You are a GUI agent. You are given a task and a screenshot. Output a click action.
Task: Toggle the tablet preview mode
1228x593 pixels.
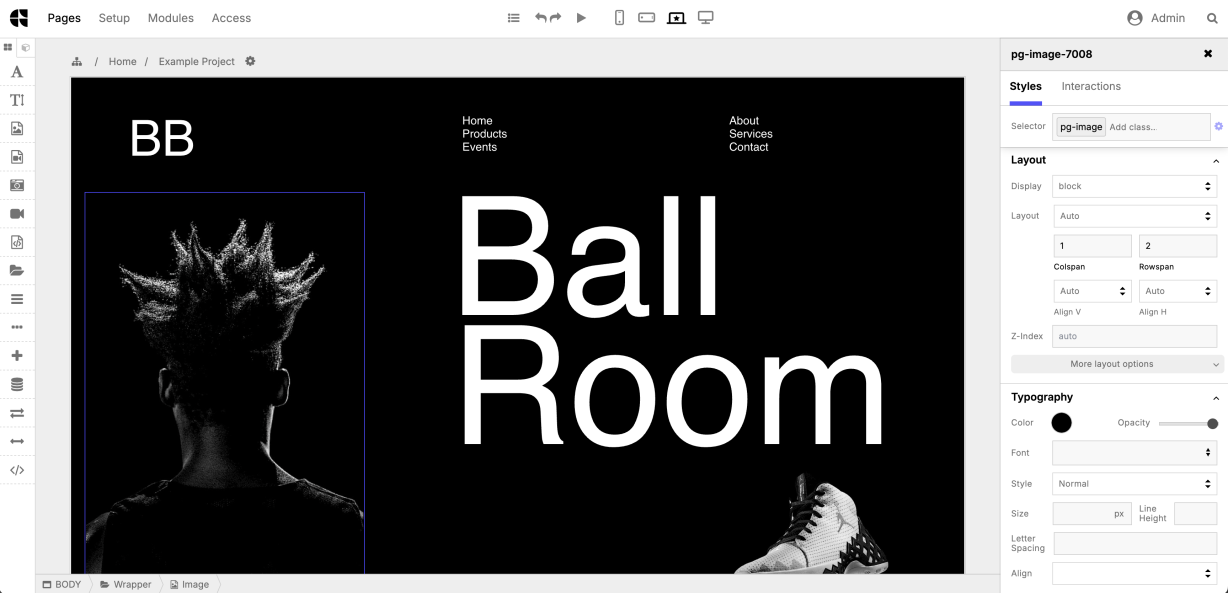646,17
